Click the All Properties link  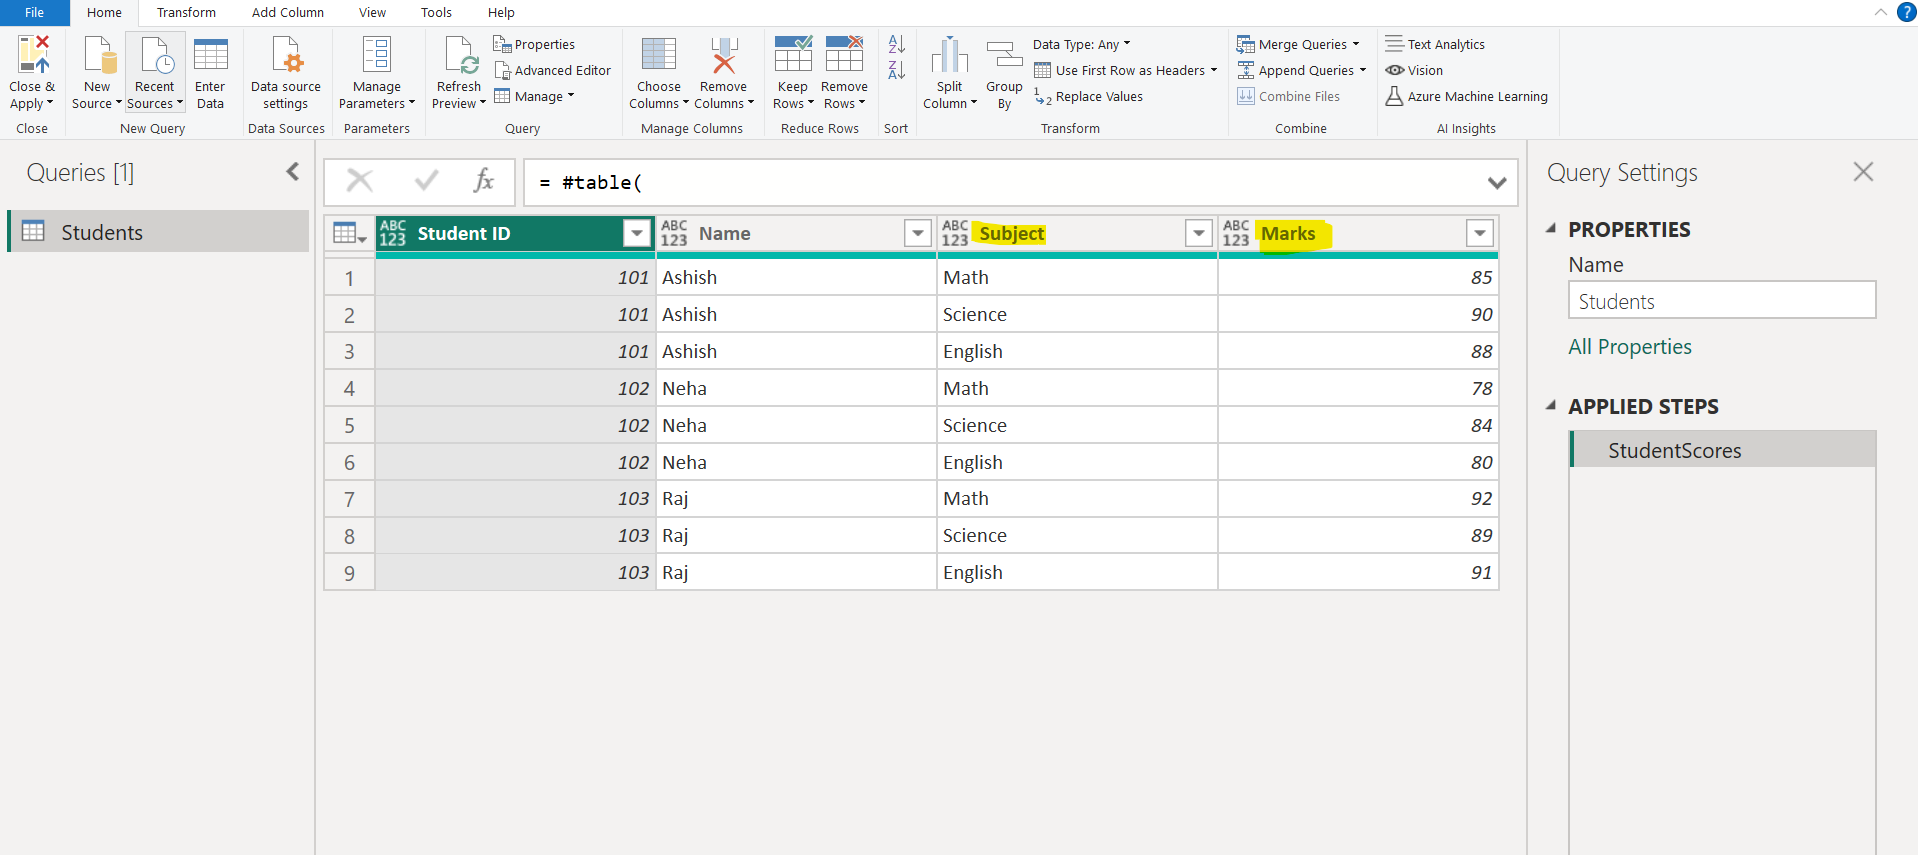click(x=1629, y=347)
